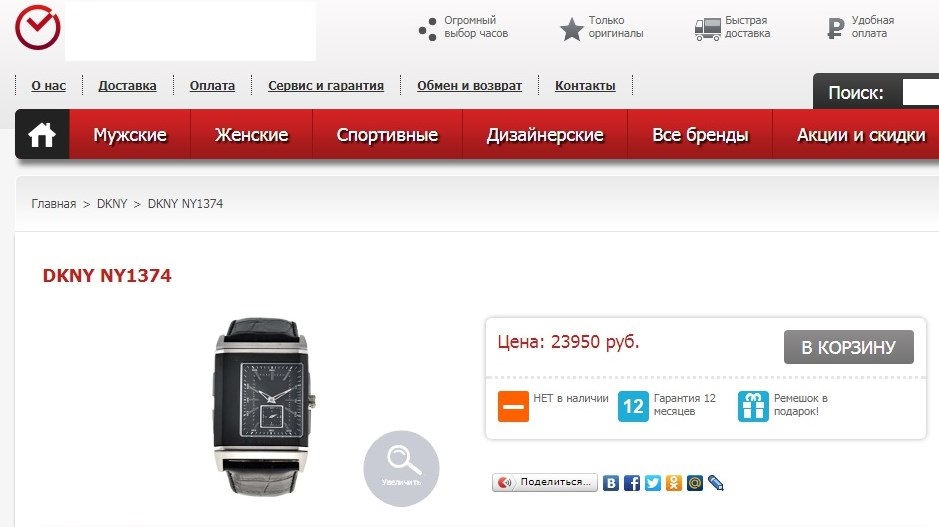Click DKNY breadcrumb link

pyautogui.click(x=112, y=204)
